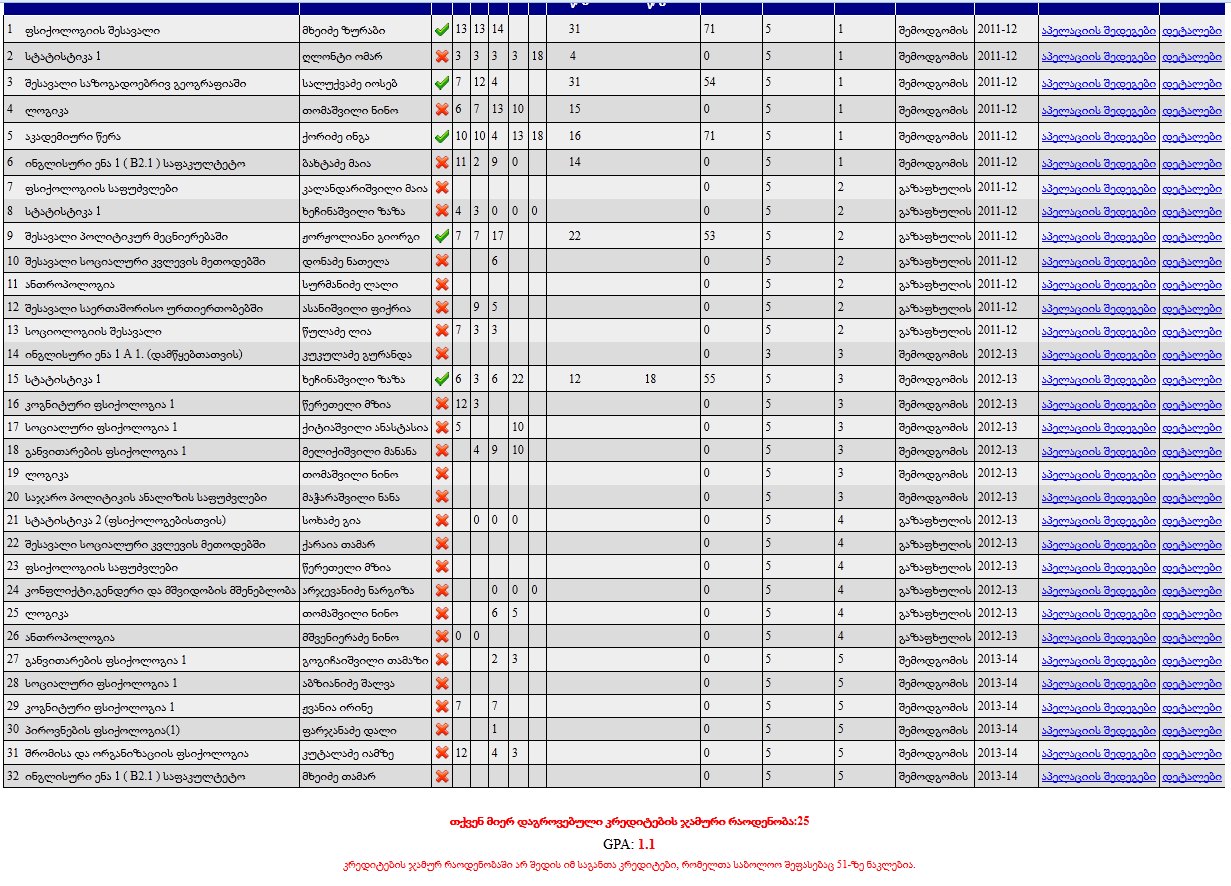
Task: Click the red cross icon in row 20
Action: (x=441, y=497)
